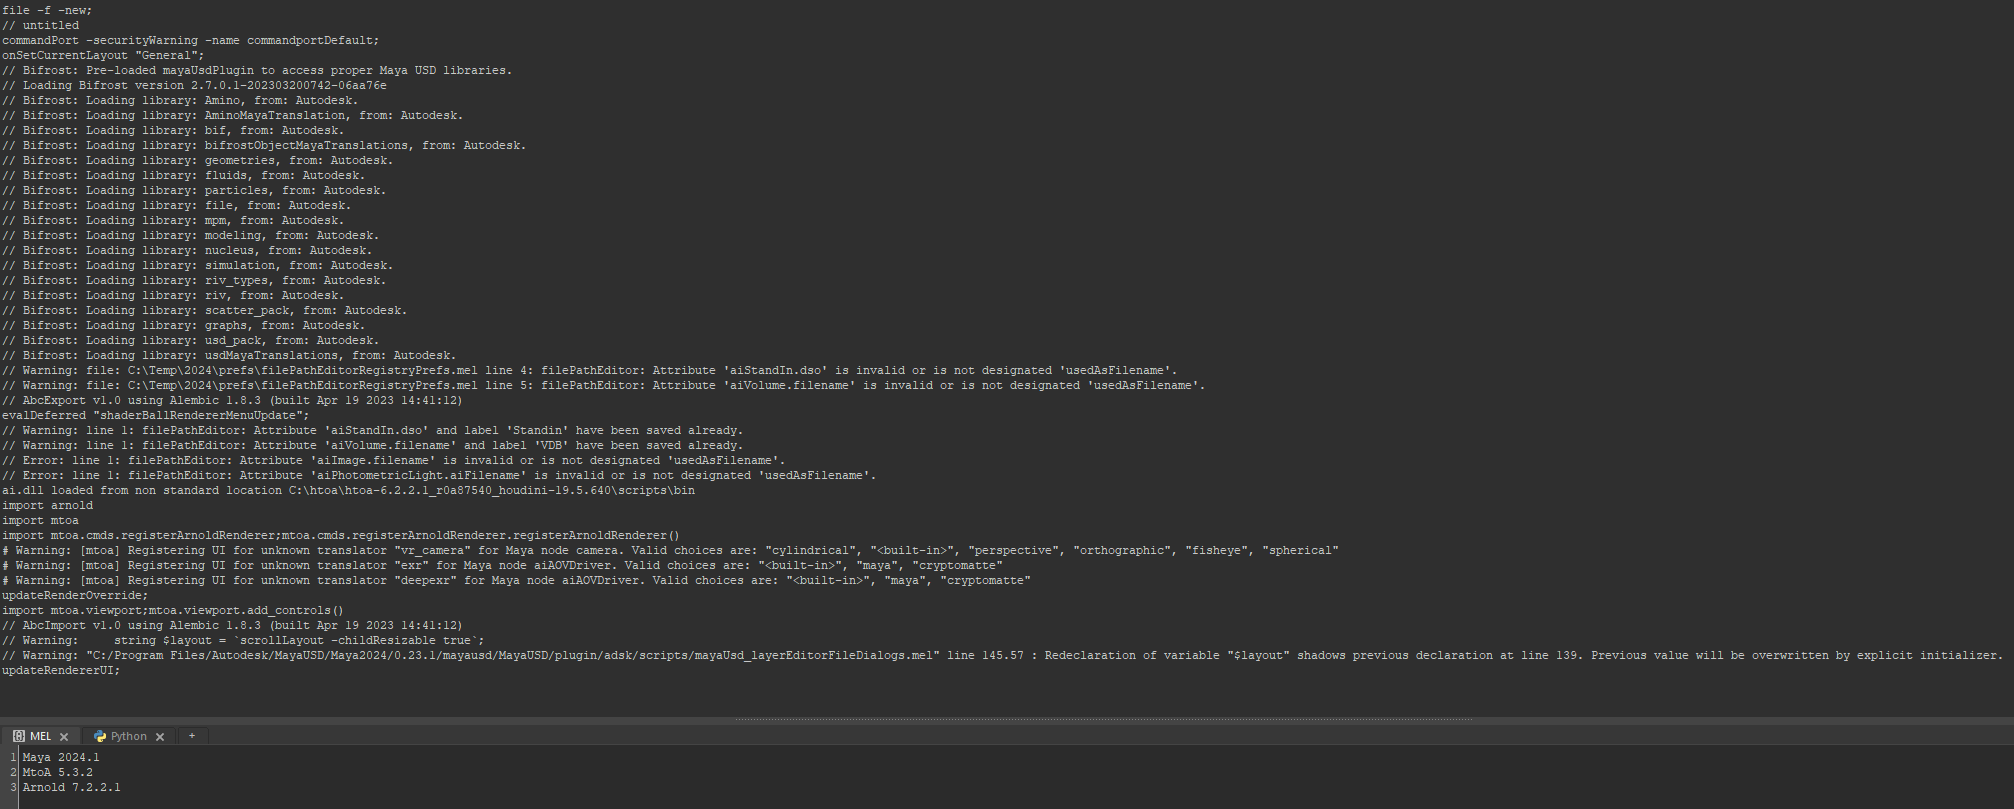Click the Bifrost 'nucleus' library line
The image size is (2014, 809).
point(187,251)
